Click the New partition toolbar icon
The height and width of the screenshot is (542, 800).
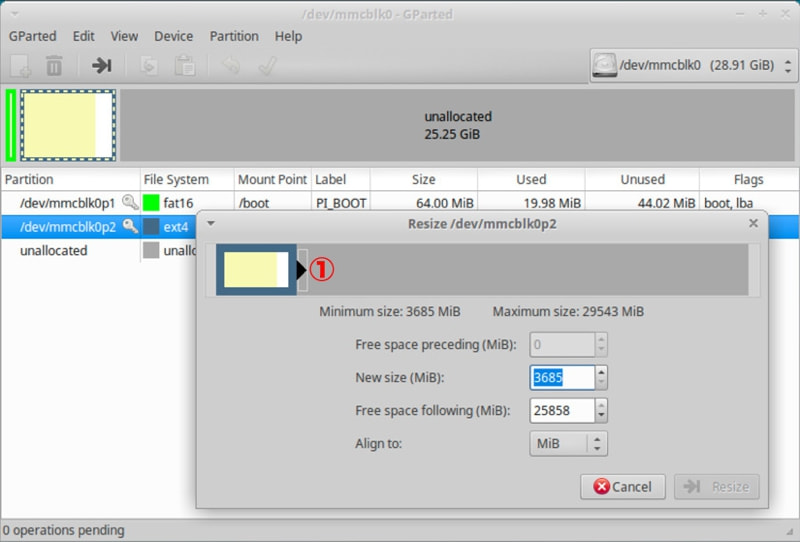tap(20, 66)
